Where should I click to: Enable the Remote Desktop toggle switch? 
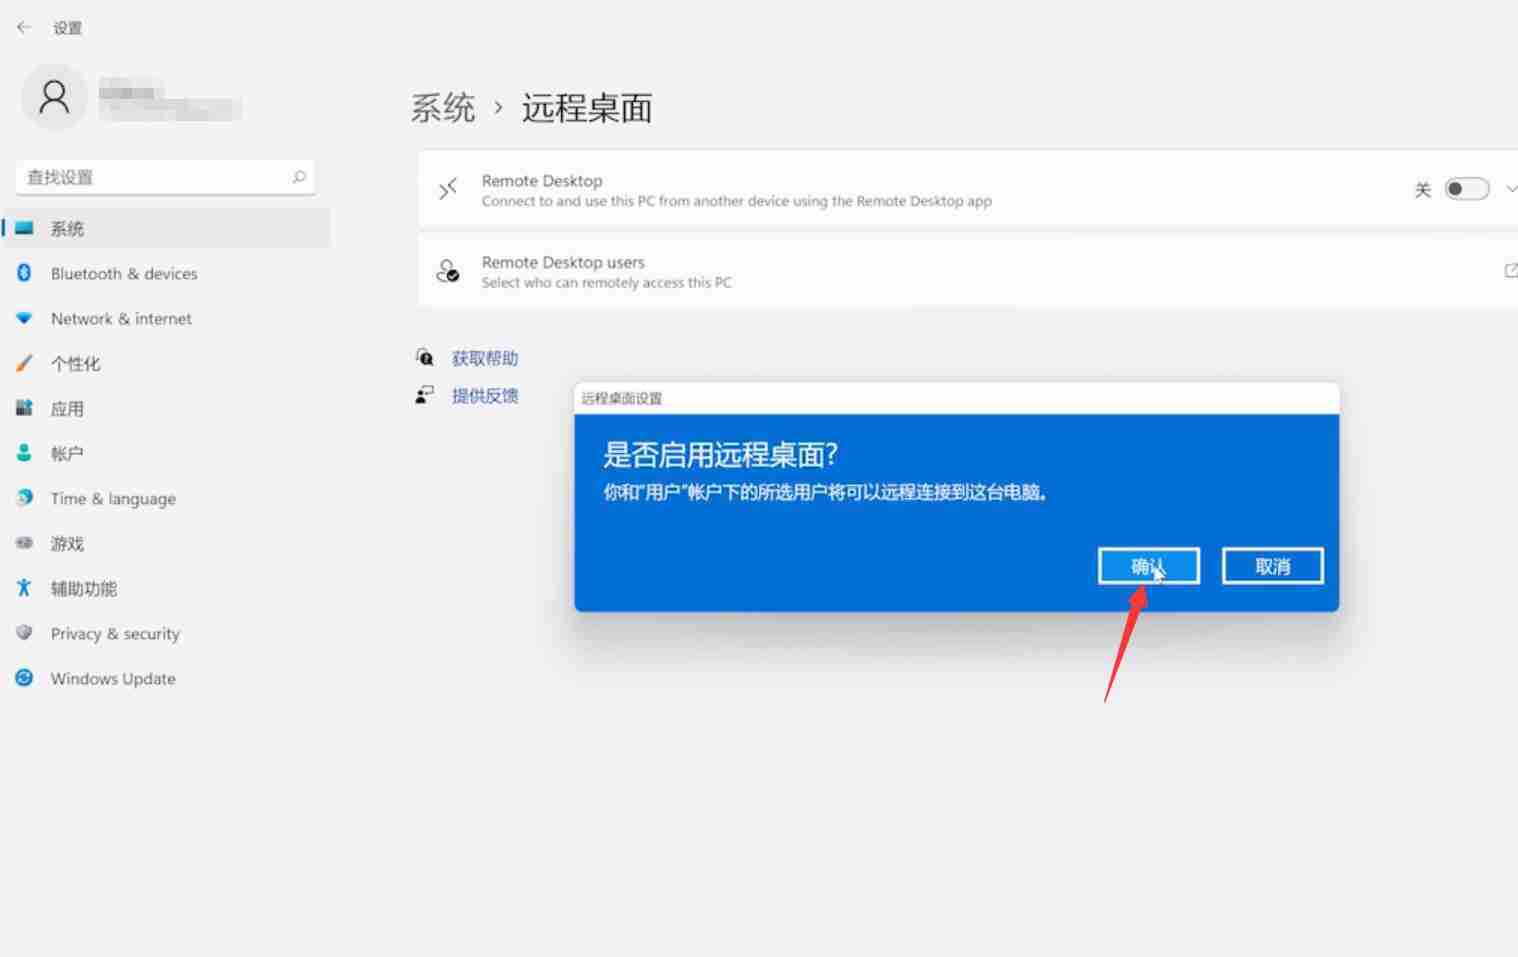click(1466, 188)
